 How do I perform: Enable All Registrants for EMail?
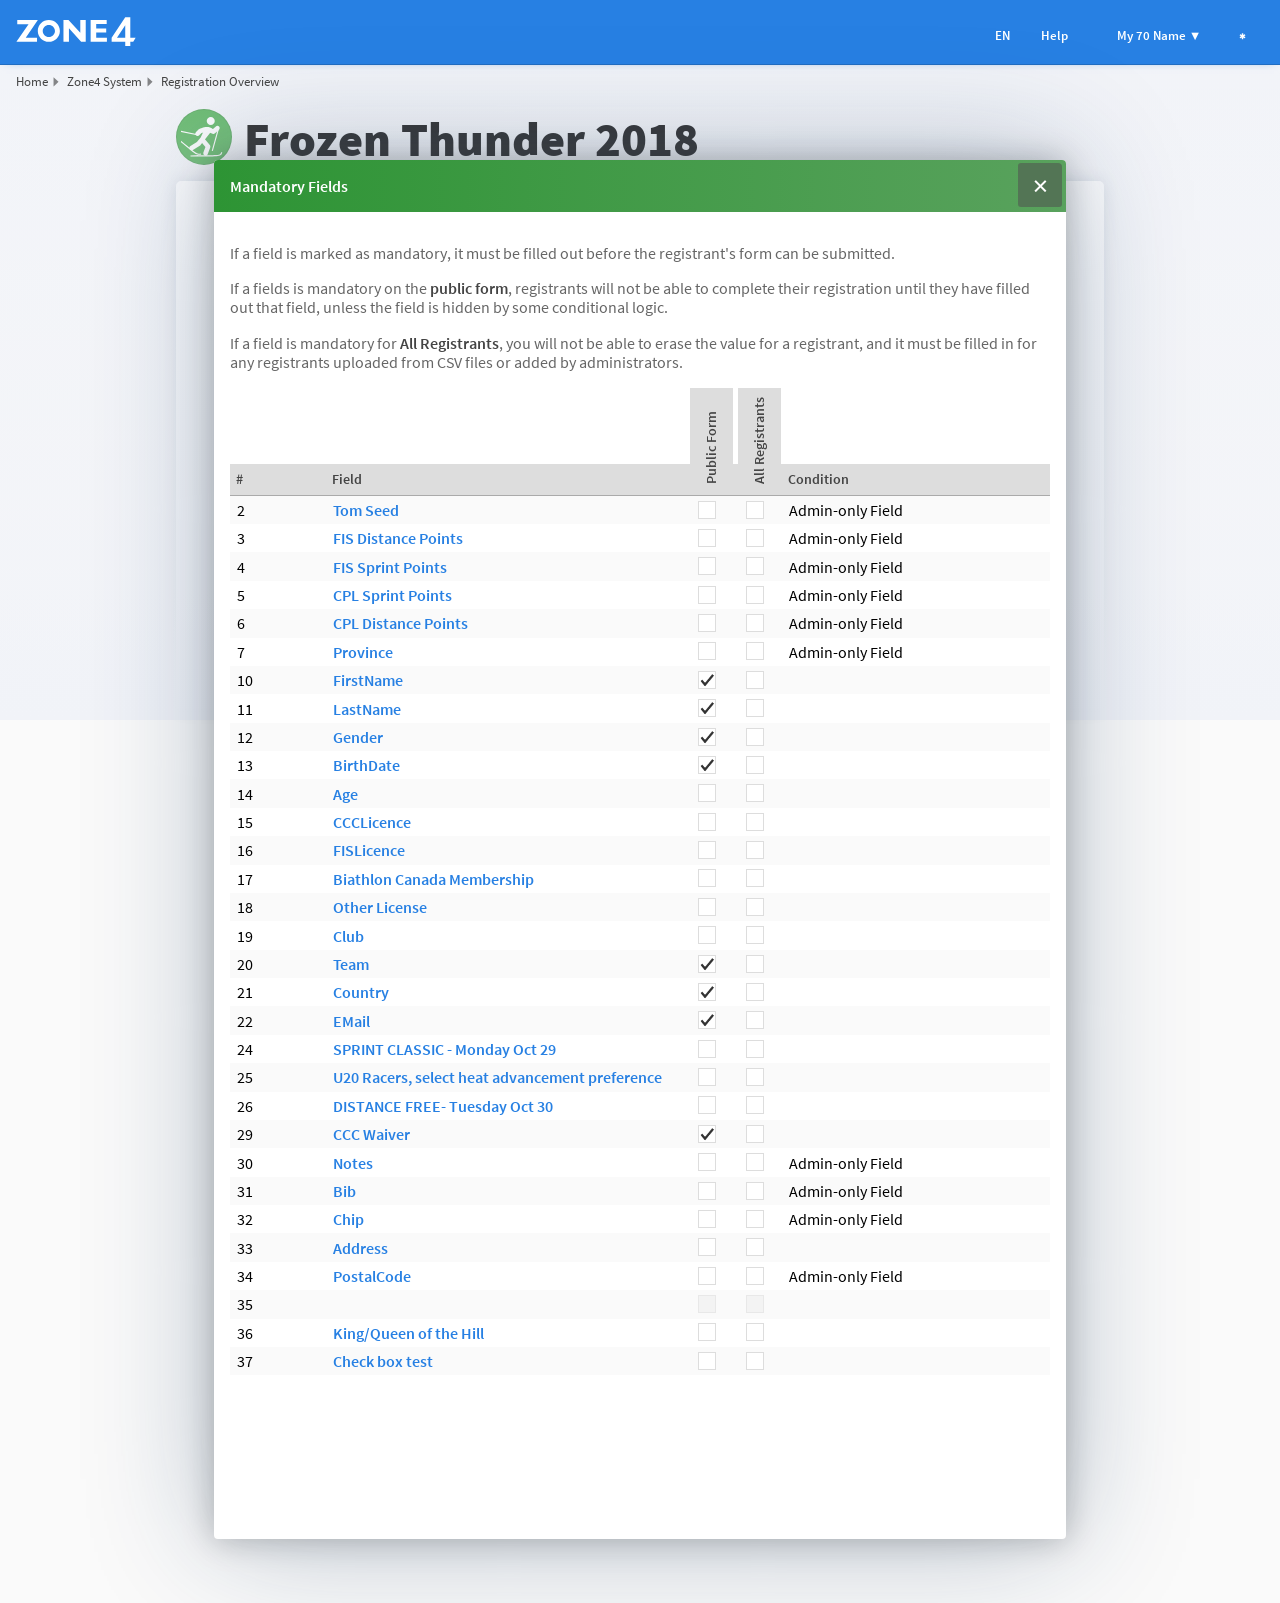pyautogui.click(x=755, y=1020)
